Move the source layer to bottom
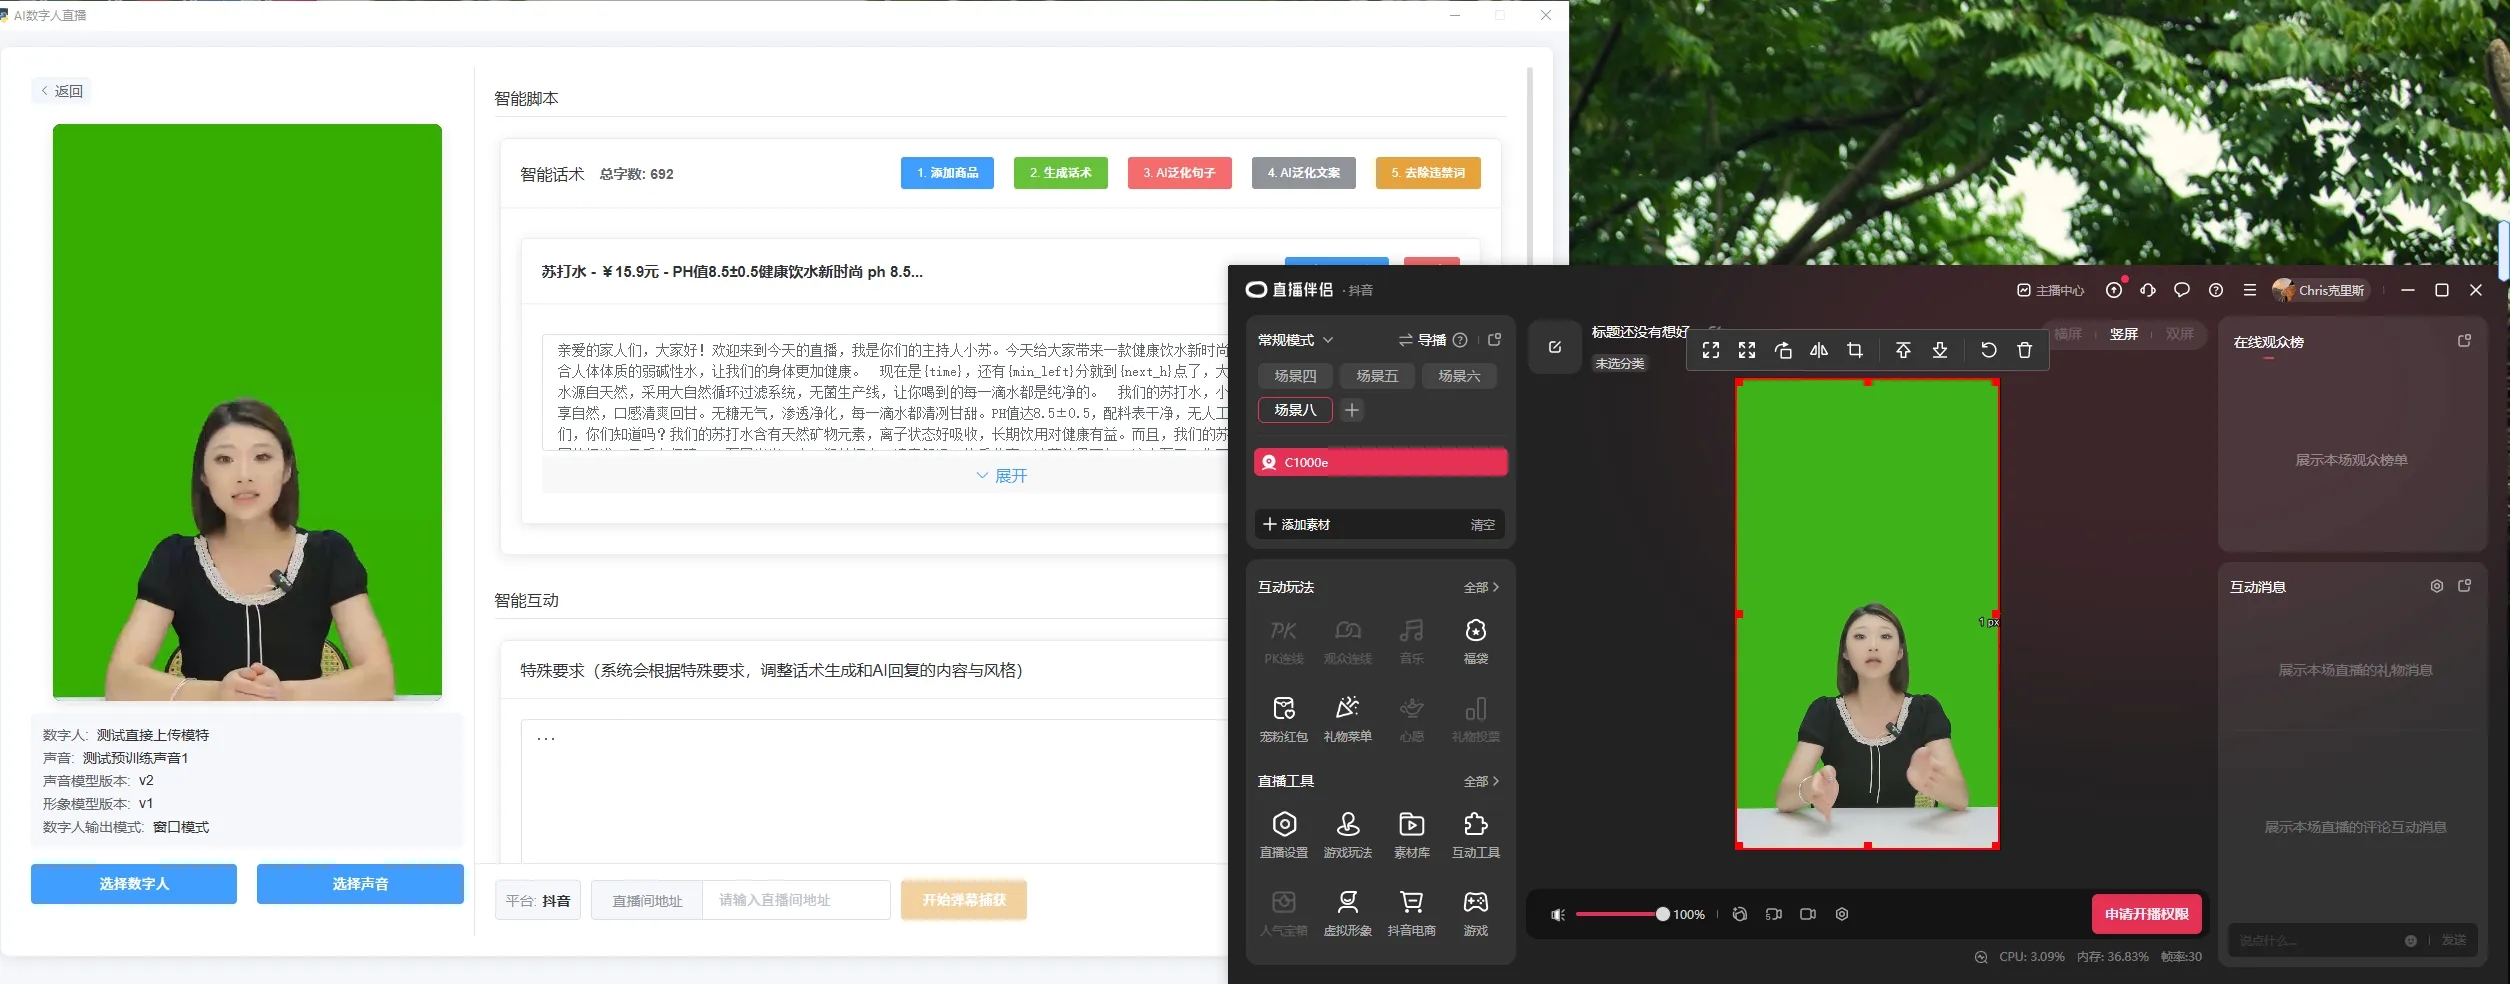Image resolution: width=2510 pixels, height=984 pixels. click(1940, 350)
